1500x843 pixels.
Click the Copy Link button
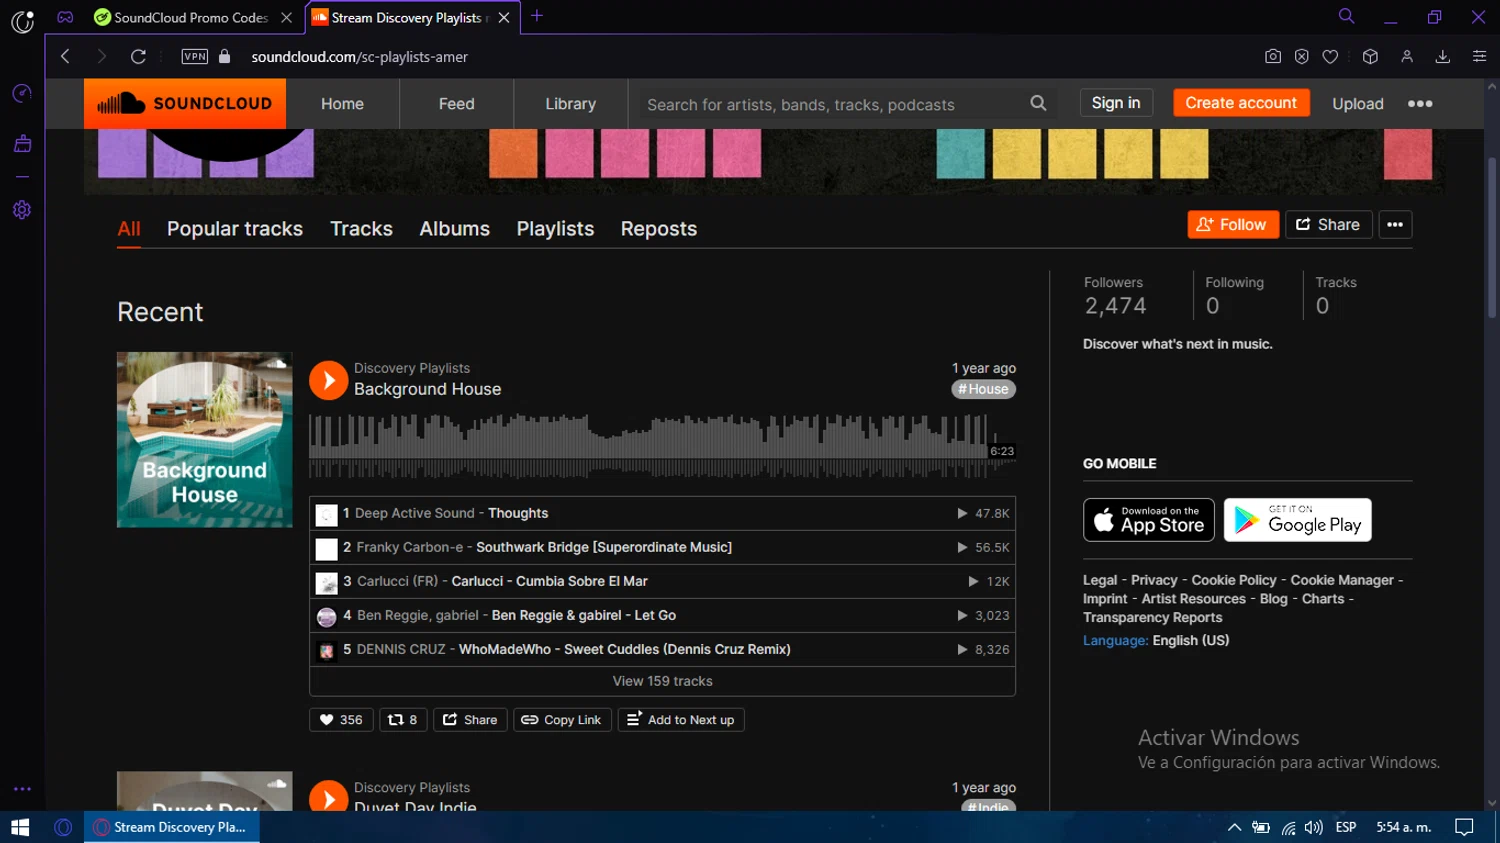pos(561,720)
